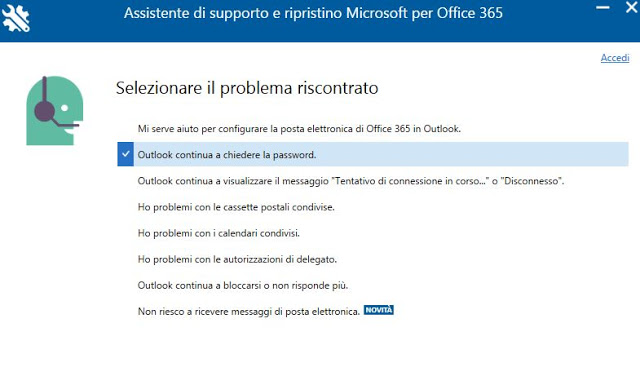
Task: Choose the Tentativo di connessione in corso option
Action: [351, 181]
